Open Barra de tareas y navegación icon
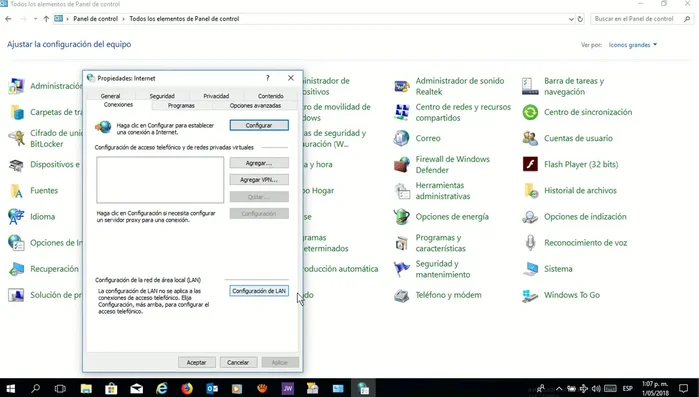Viewport: 699px width, 397px height. click(530, 86)
